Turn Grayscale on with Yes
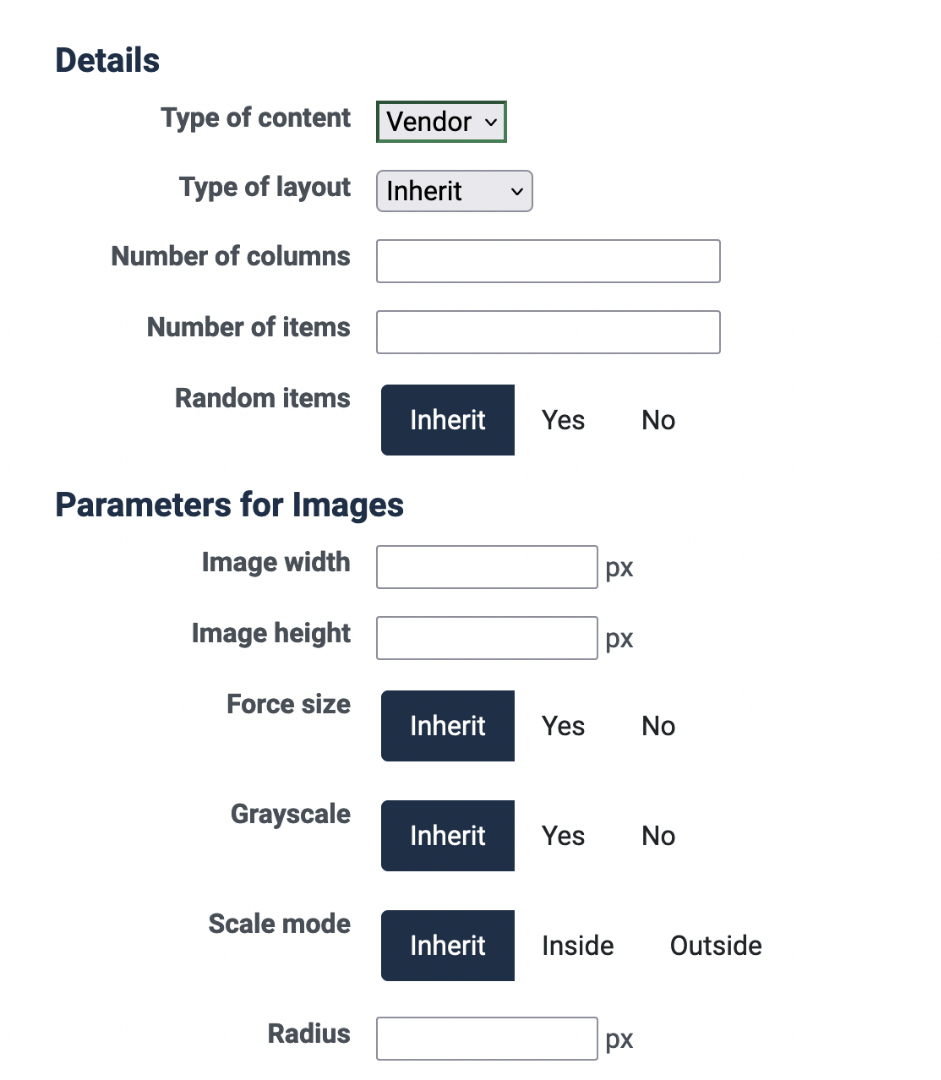941x1080 pixels. 563,836
